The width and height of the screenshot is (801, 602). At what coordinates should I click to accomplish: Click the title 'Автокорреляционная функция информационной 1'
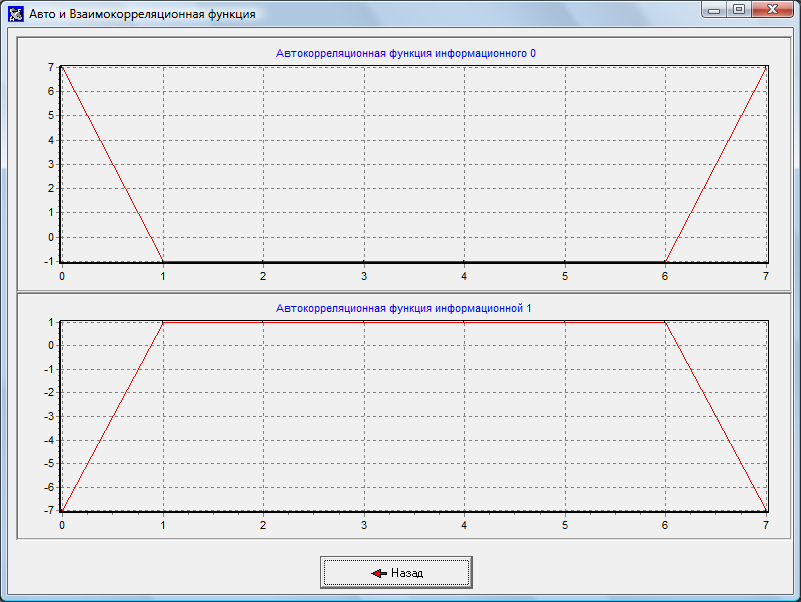(404, 308)
